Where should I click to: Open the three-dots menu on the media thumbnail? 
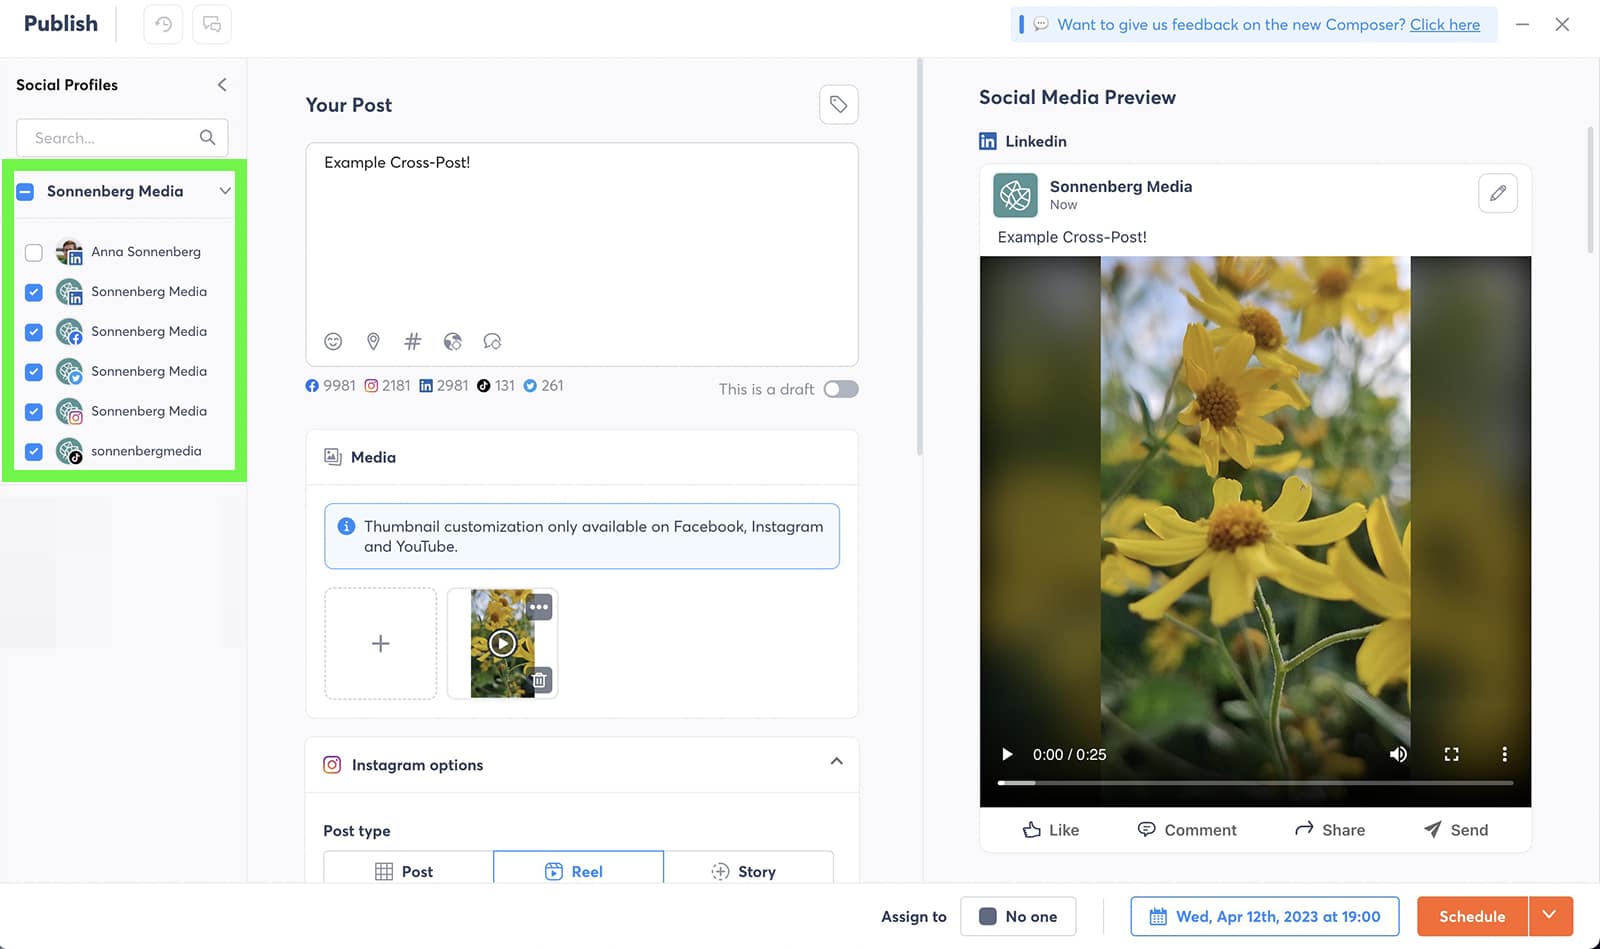539,607
